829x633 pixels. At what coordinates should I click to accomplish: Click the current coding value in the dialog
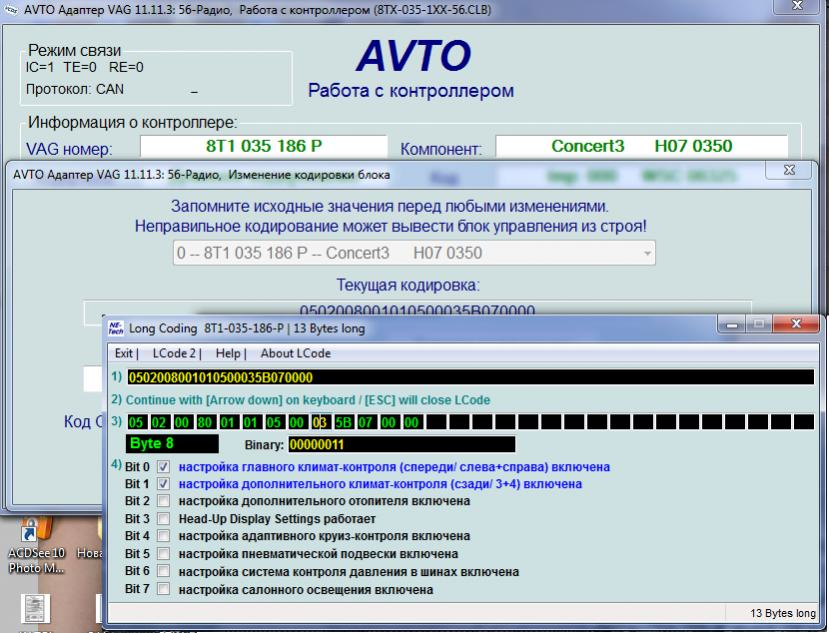tap(417, 310)
